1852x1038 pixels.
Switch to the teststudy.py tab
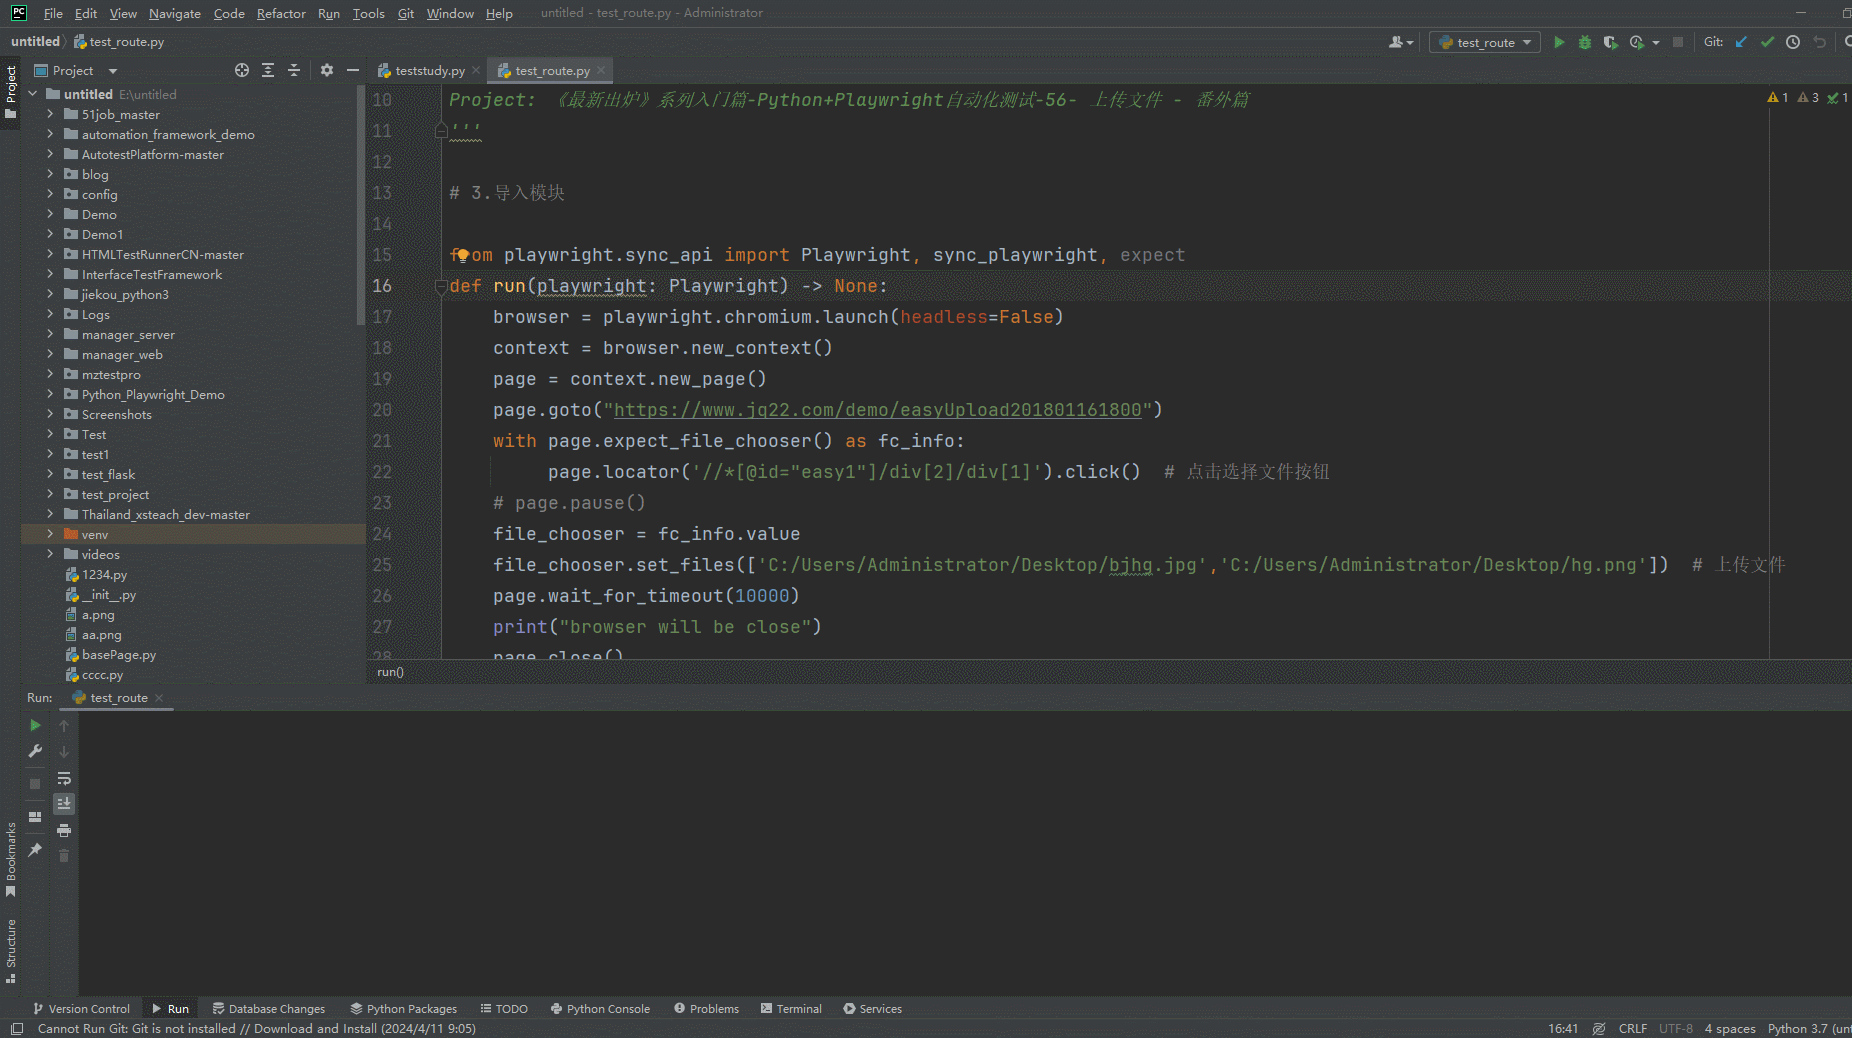[x=429, y=70]
